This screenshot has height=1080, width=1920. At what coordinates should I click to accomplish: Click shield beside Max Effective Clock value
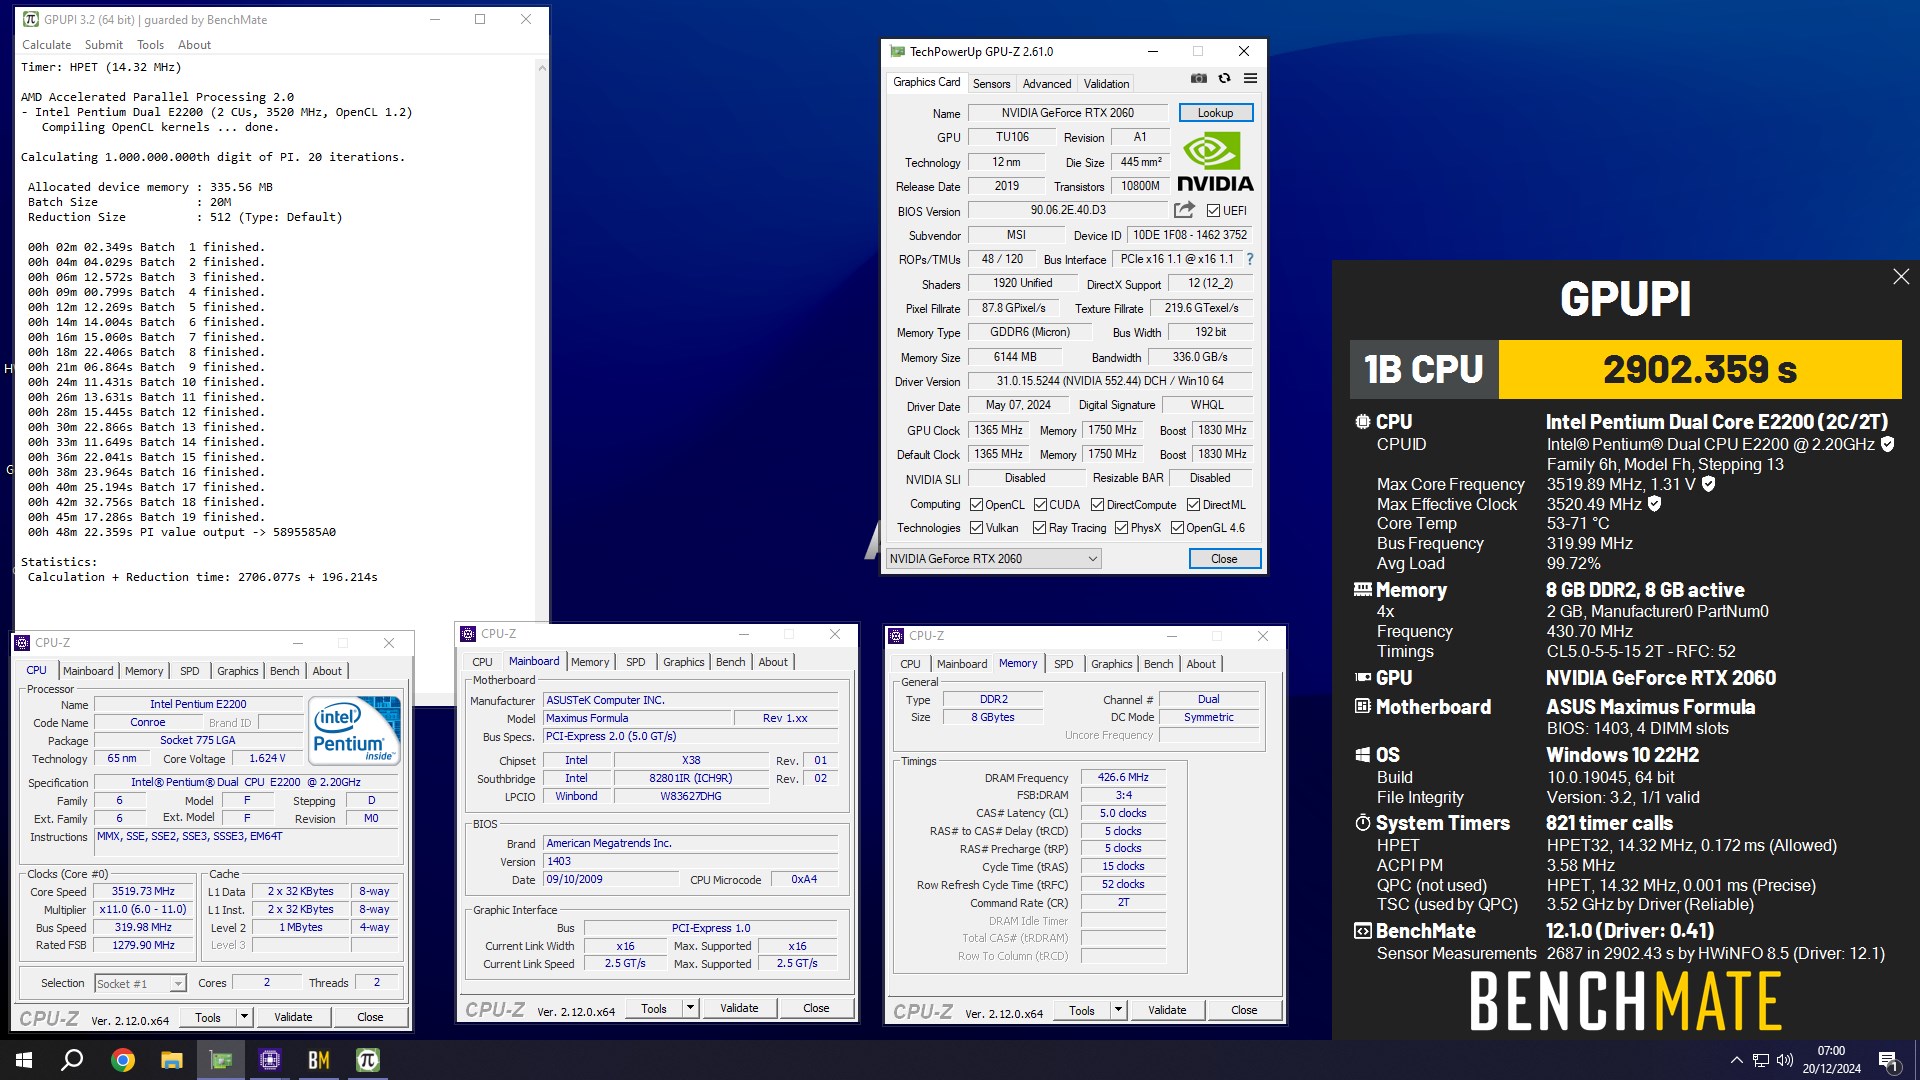coord(1655,504)
